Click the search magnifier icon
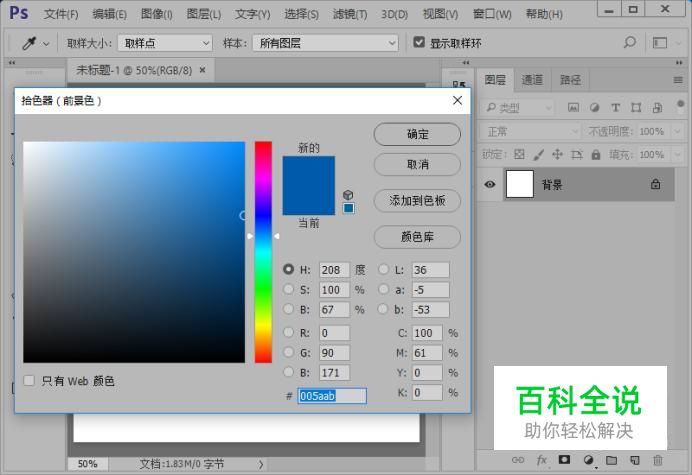Image resolution: width=692 pixels, height=475 pixels. point(630,42)
